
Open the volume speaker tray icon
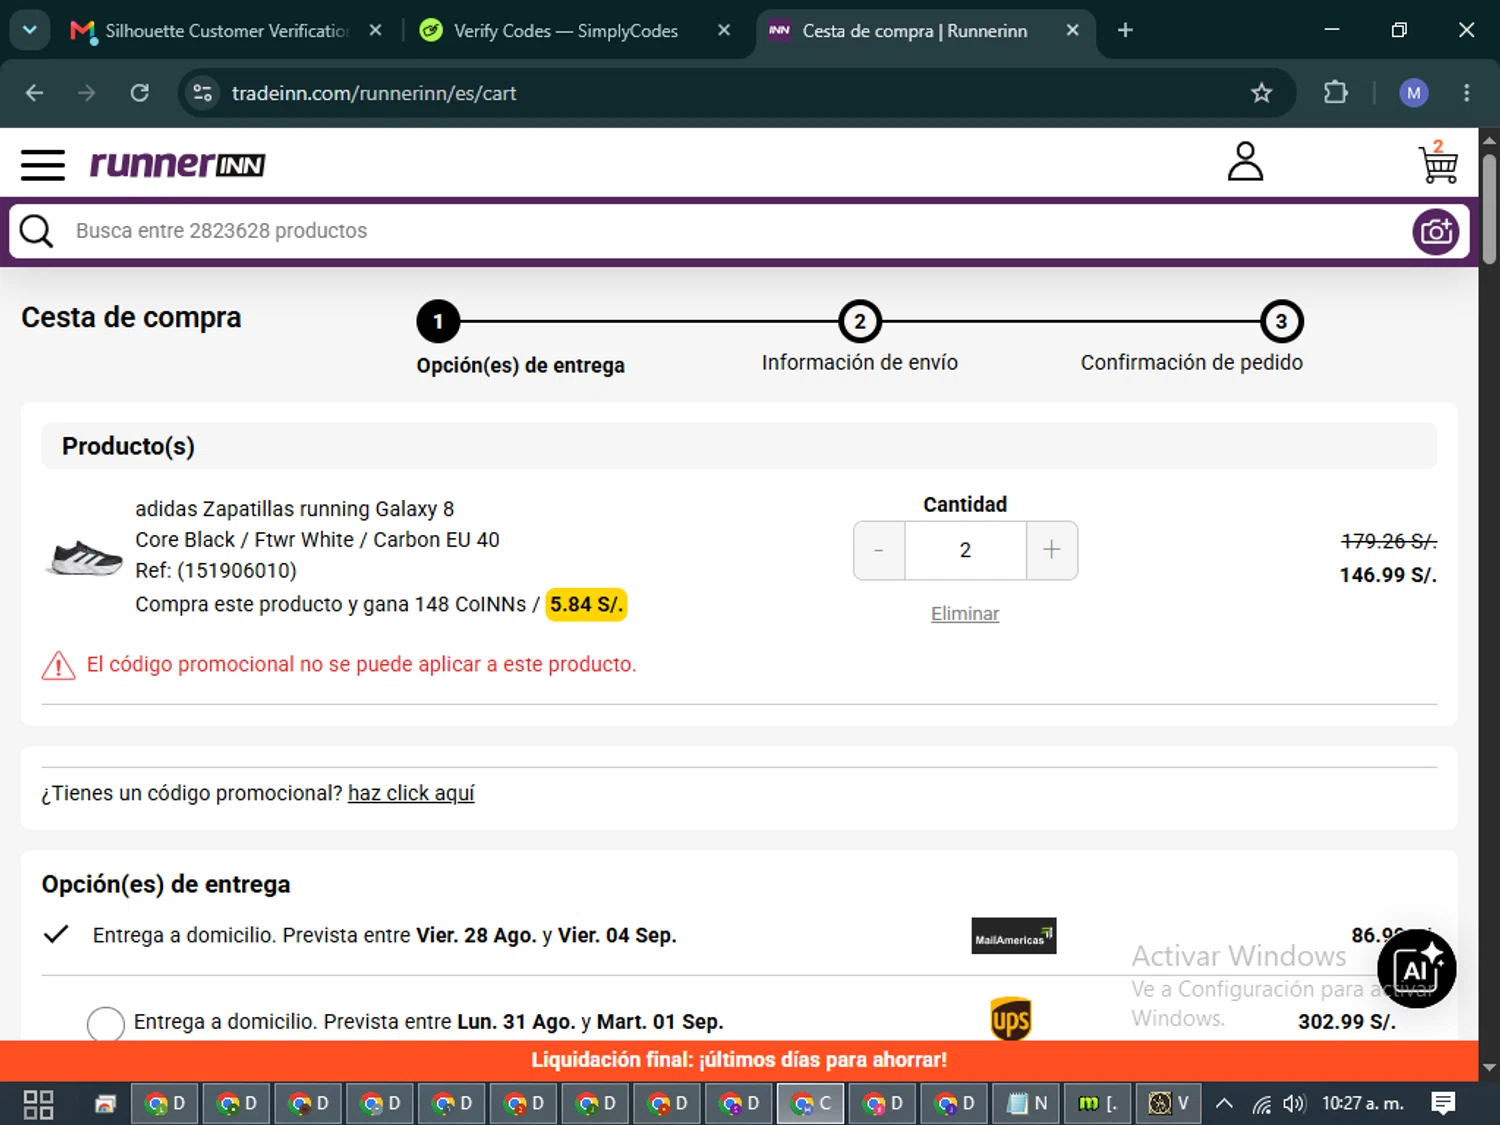coord(1294,1104)
